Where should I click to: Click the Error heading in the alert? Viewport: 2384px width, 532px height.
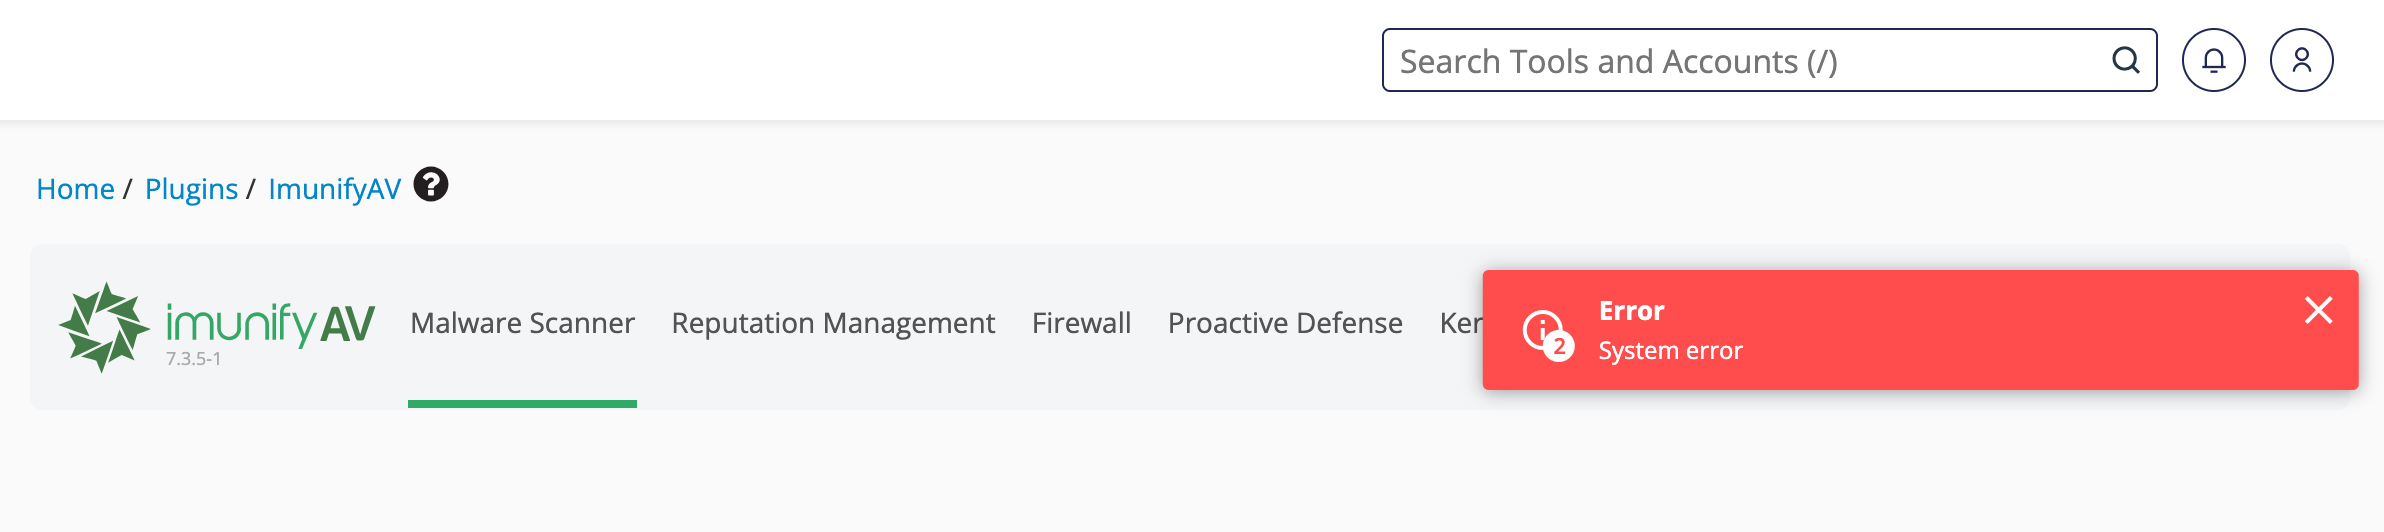pyautogui.click(x=1631, y=311)
